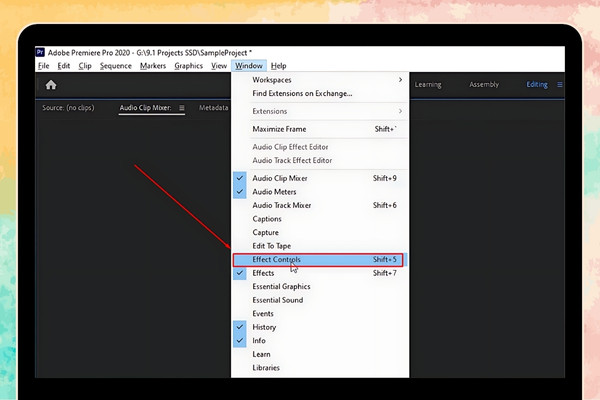
Task: Expand the Workspaces submenu
Action: point(320,80)
